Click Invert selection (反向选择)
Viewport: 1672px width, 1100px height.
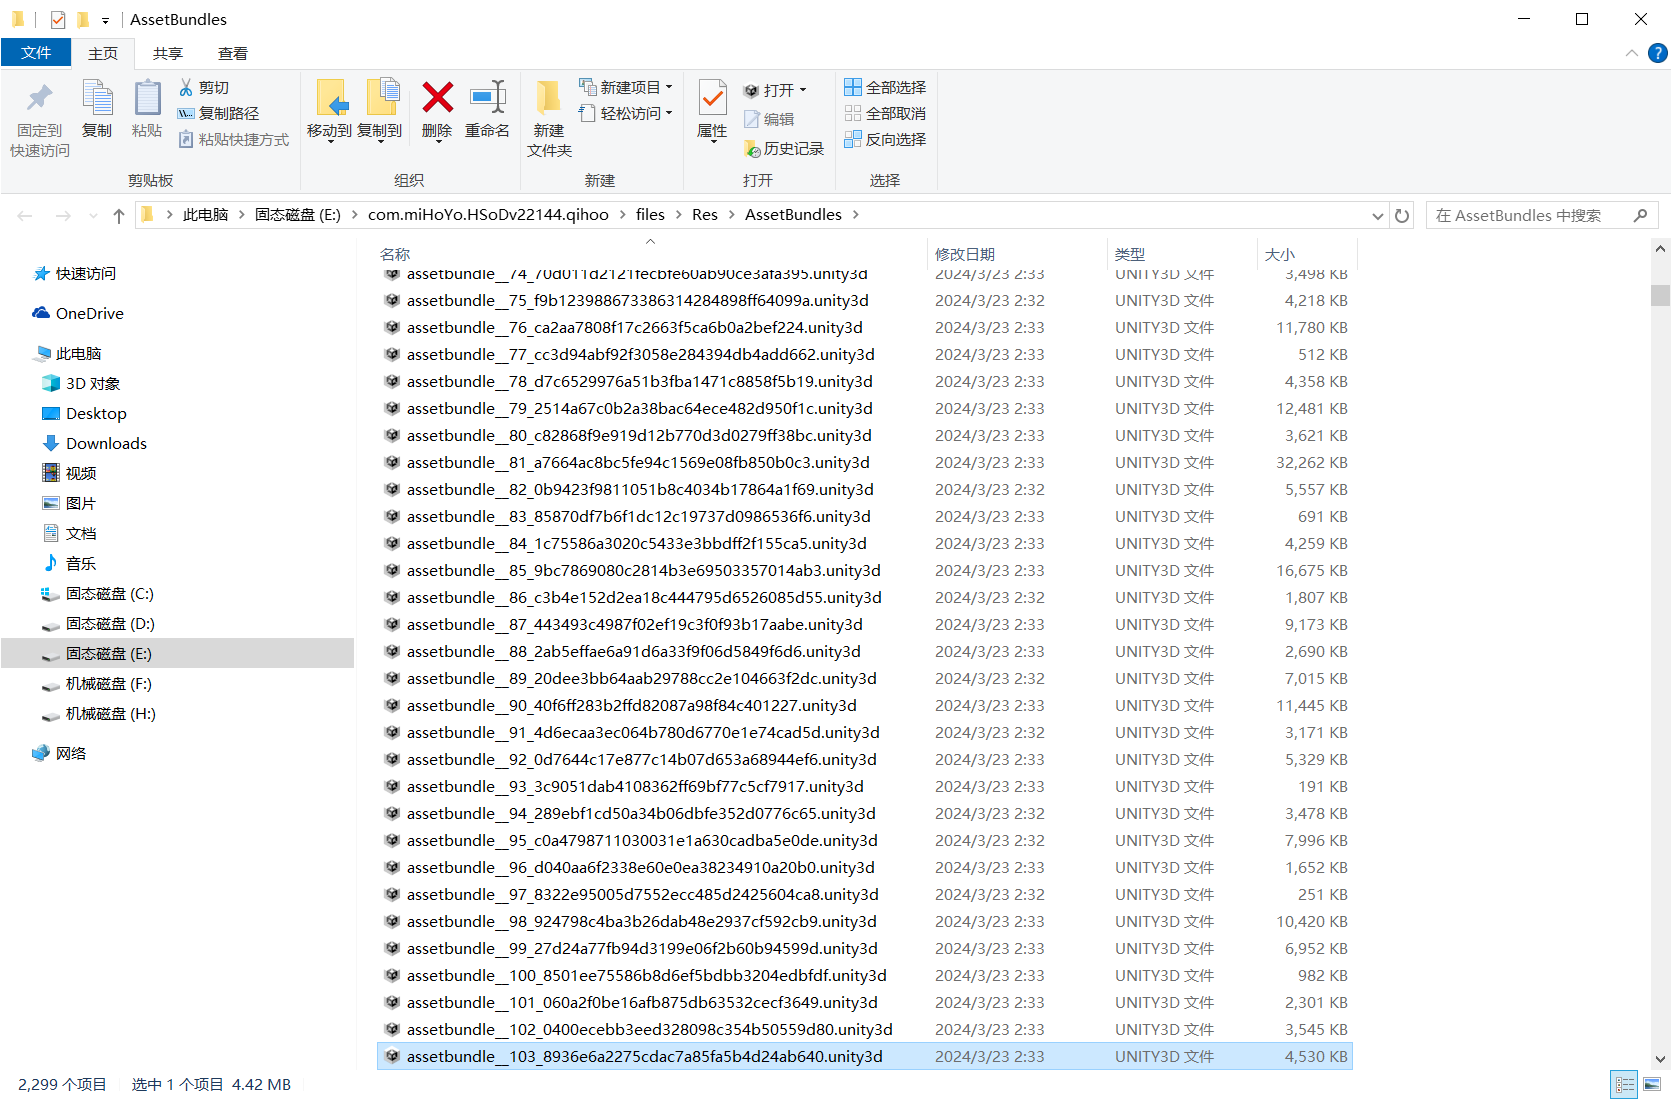pos(886,140)
